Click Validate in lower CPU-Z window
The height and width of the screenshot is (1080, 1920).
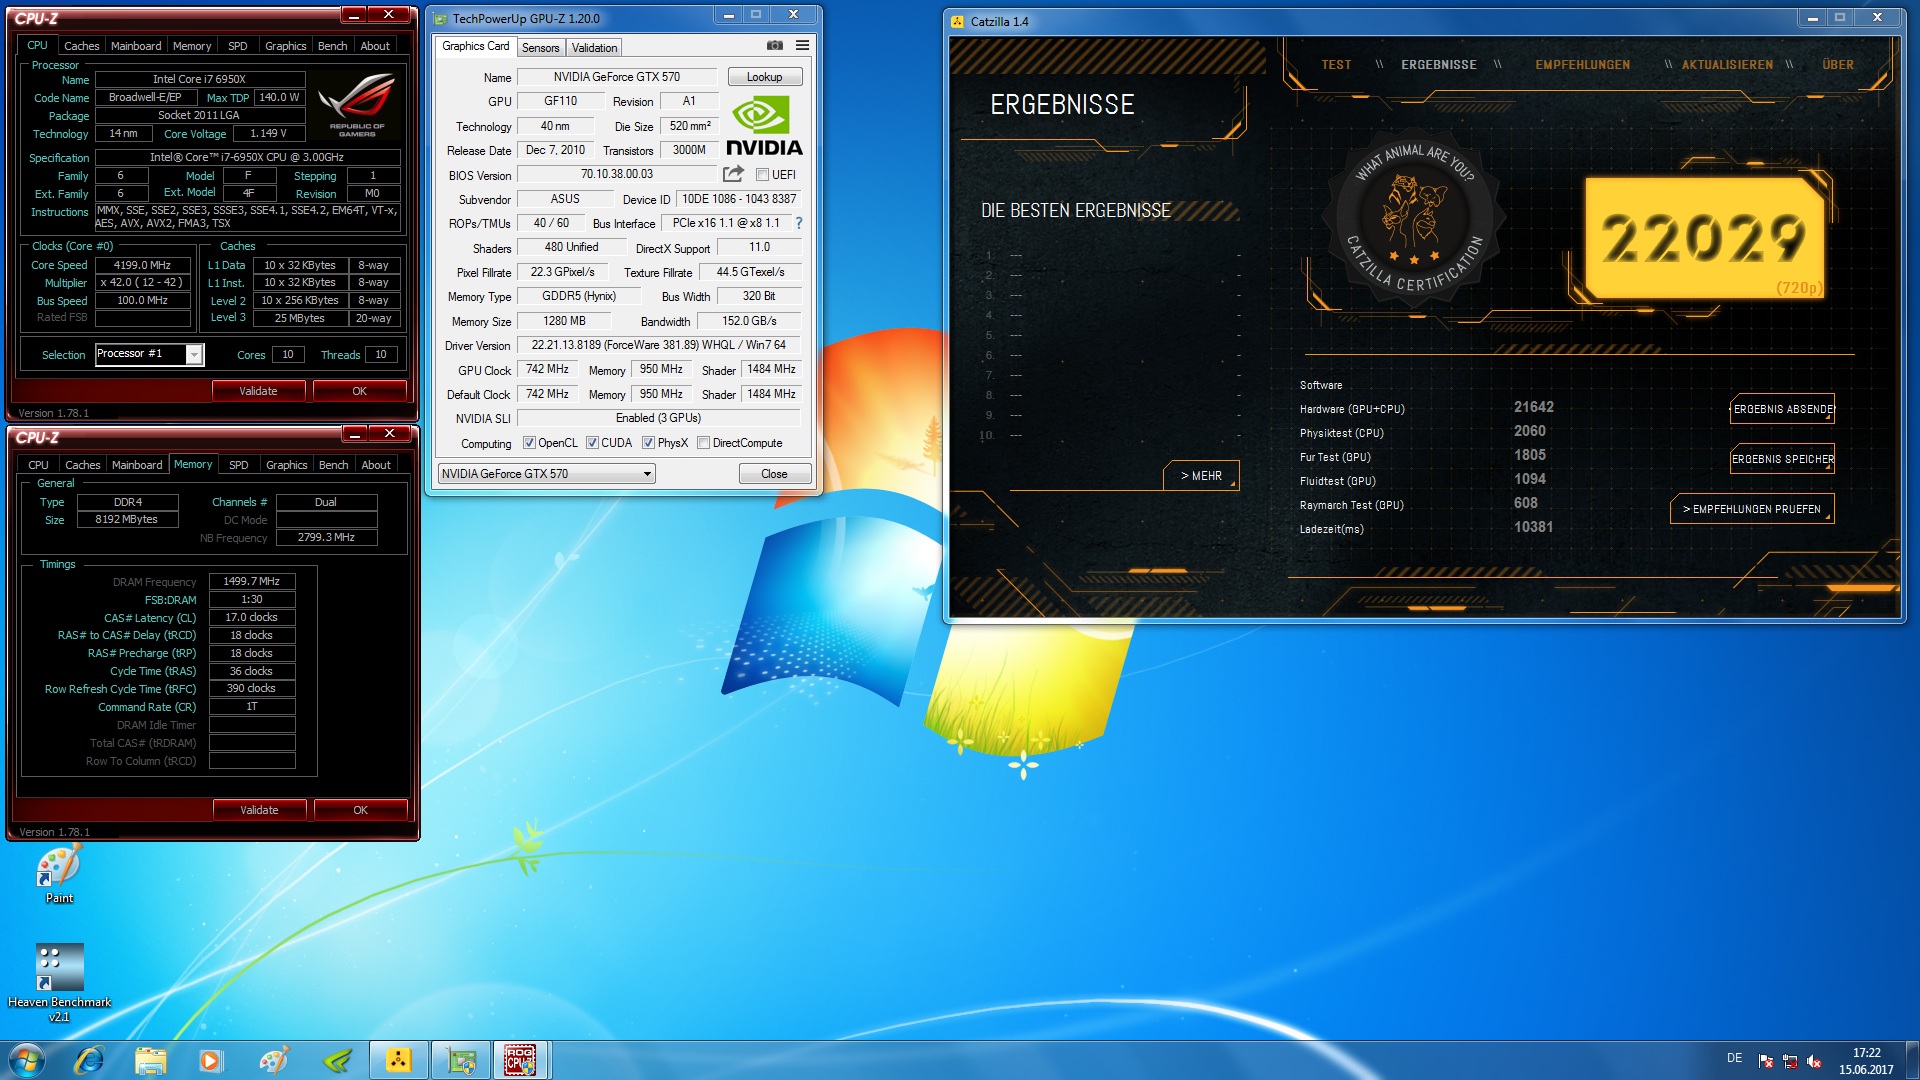tap(259, 810)
